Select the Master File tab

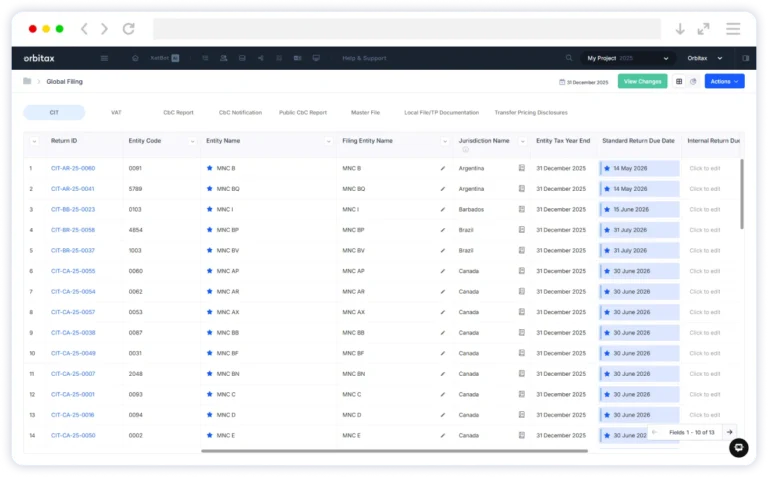[365, 113]
